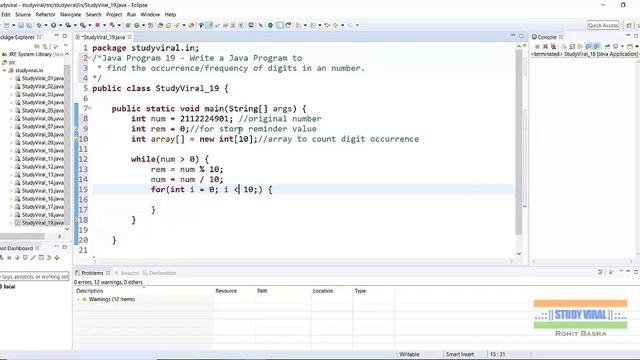Open Perspective icon beside Quick Access
This screenshot has width=640, height=360.
point(629,25)
